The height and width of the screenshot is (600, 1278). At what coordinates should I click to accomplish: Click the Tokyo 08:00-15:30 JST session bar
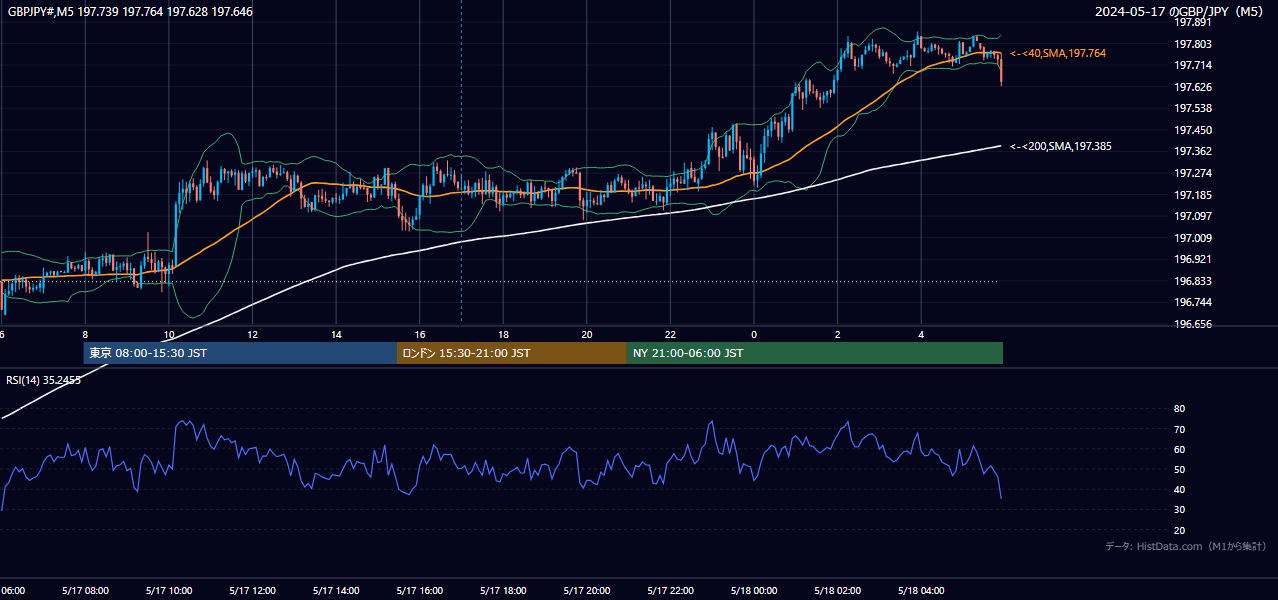pos(240,353)
